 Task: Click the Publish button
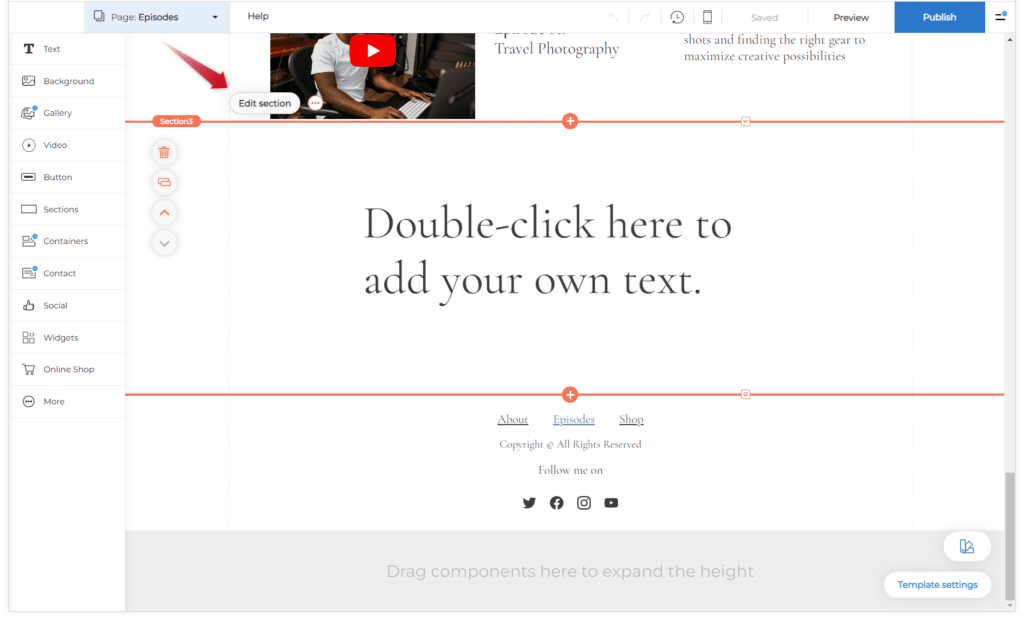[939, 17]
